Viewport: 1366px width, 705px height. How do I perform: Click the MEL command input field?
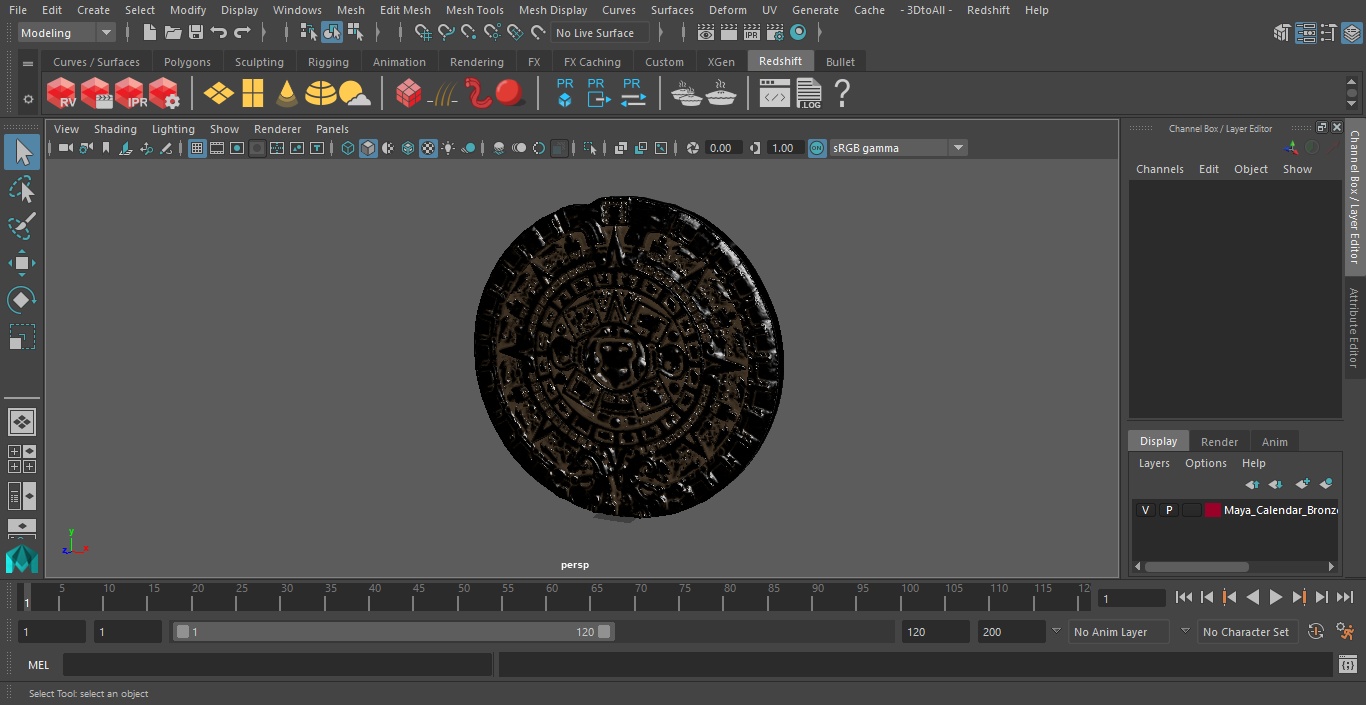click(277, 665)
